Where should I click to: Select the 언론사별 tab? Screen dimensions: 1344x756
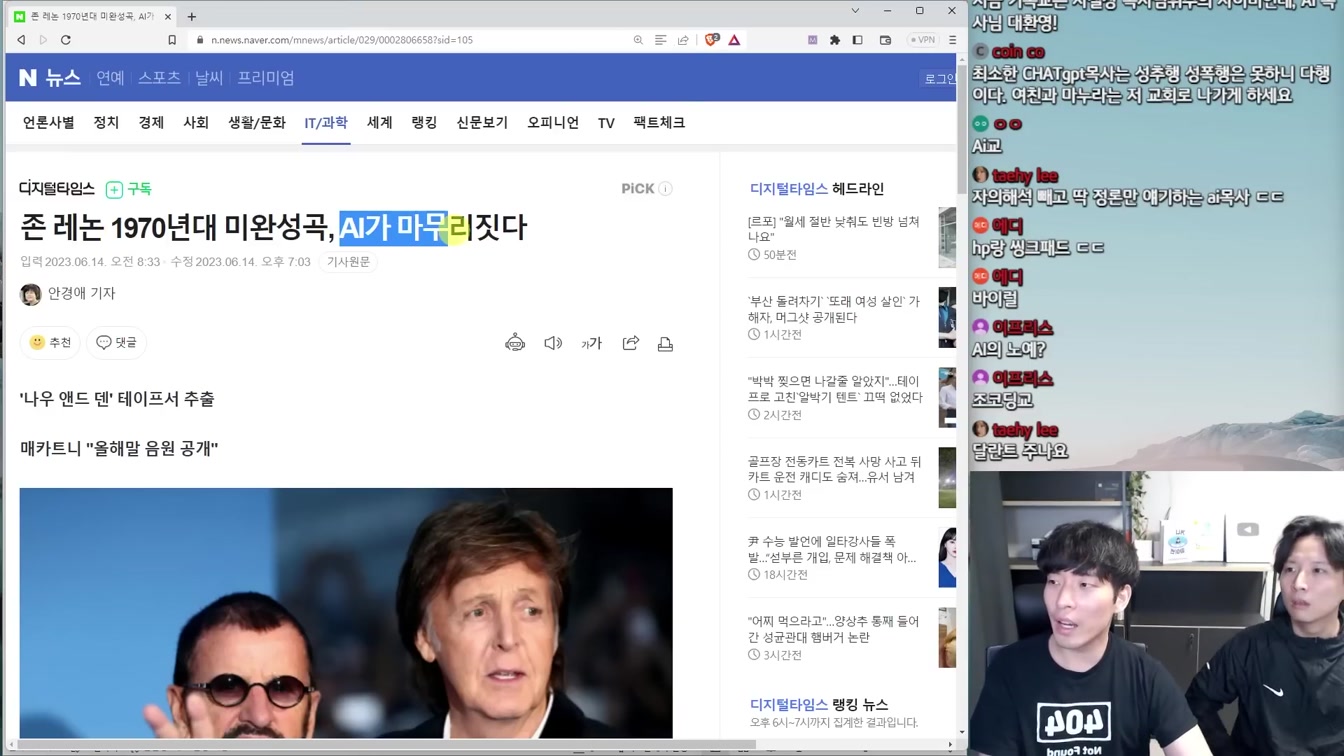pyautogui.click(x=49, y=122)
